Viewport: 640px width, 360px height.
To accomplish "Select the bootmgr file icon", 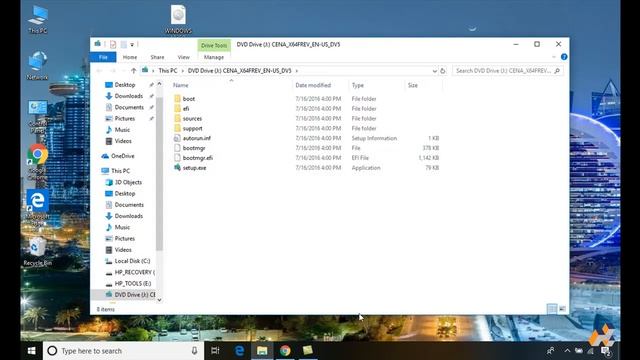I will [x=177, y=148].
